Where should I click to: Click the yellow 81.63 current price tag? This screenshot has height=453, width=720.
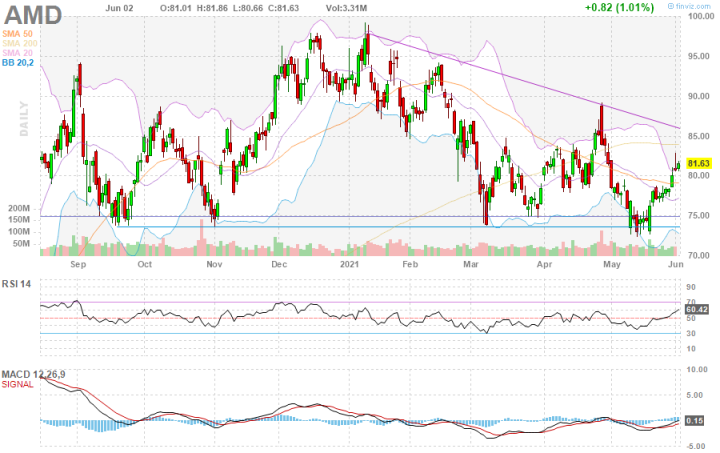(698, 163)
